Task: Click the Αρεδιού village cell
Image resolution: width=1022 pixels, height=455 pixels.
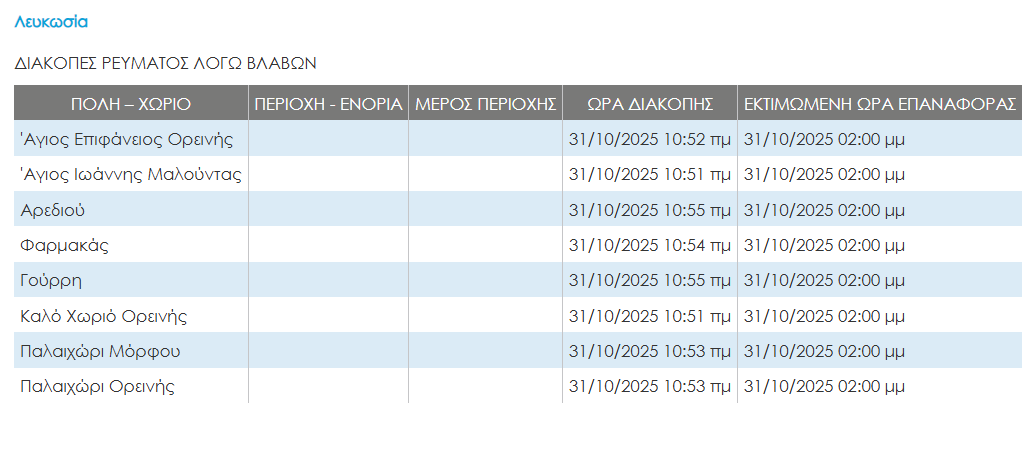Action: click(x=53, y=210)
